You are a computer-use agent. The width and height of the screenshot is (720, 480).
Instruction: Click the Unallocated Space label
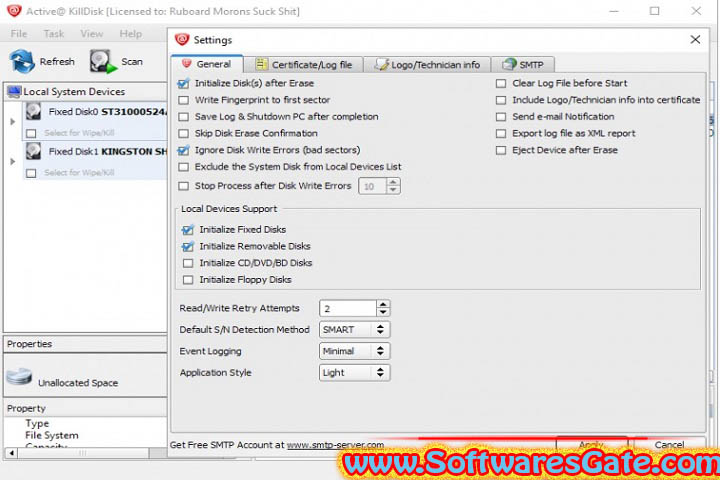(x=78, y=383)
